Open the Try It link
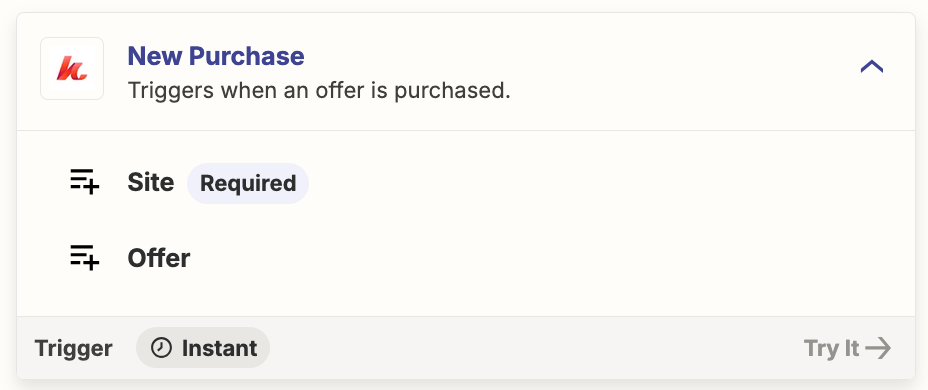 [848, 348]
